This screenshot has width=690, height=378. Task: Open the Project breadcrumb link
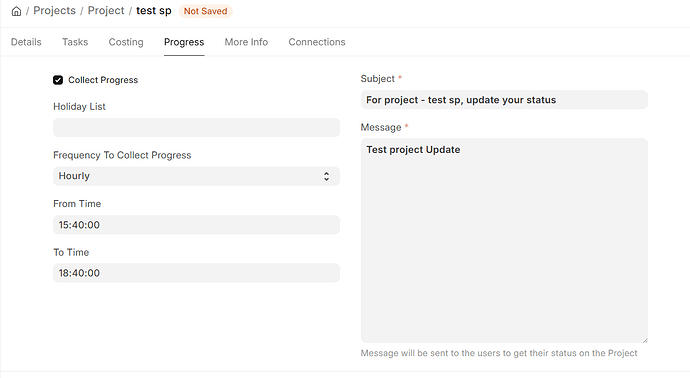click(x=106, y=11)
